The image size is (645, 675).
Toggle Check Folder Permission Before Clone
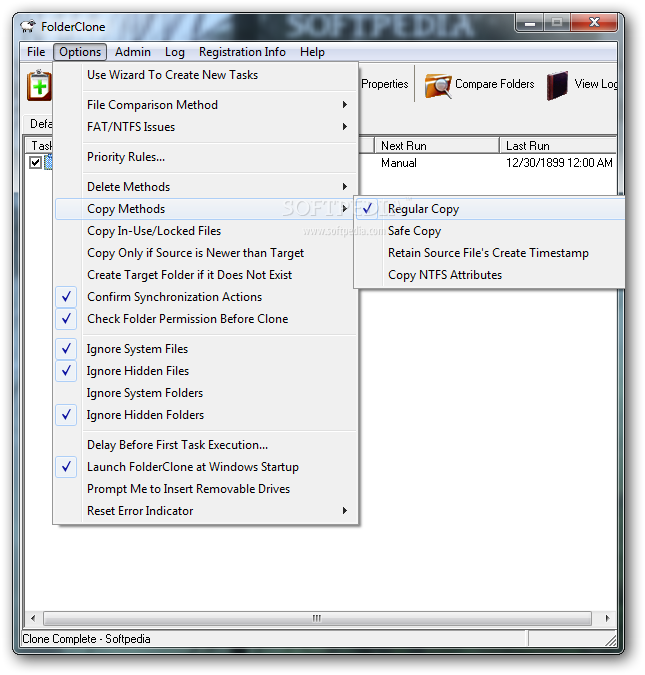(207, 319)
